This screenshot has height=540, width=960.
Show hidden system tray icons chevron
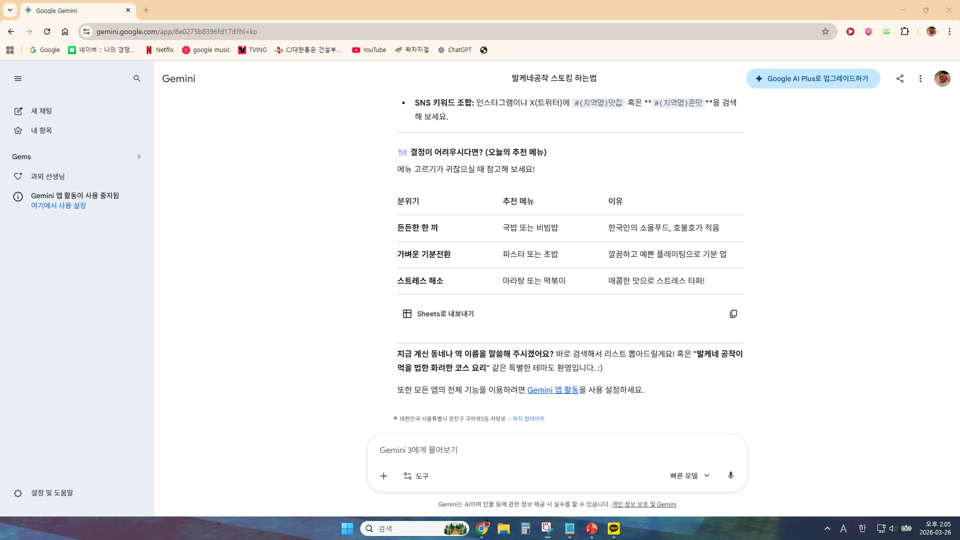(827, 528)
